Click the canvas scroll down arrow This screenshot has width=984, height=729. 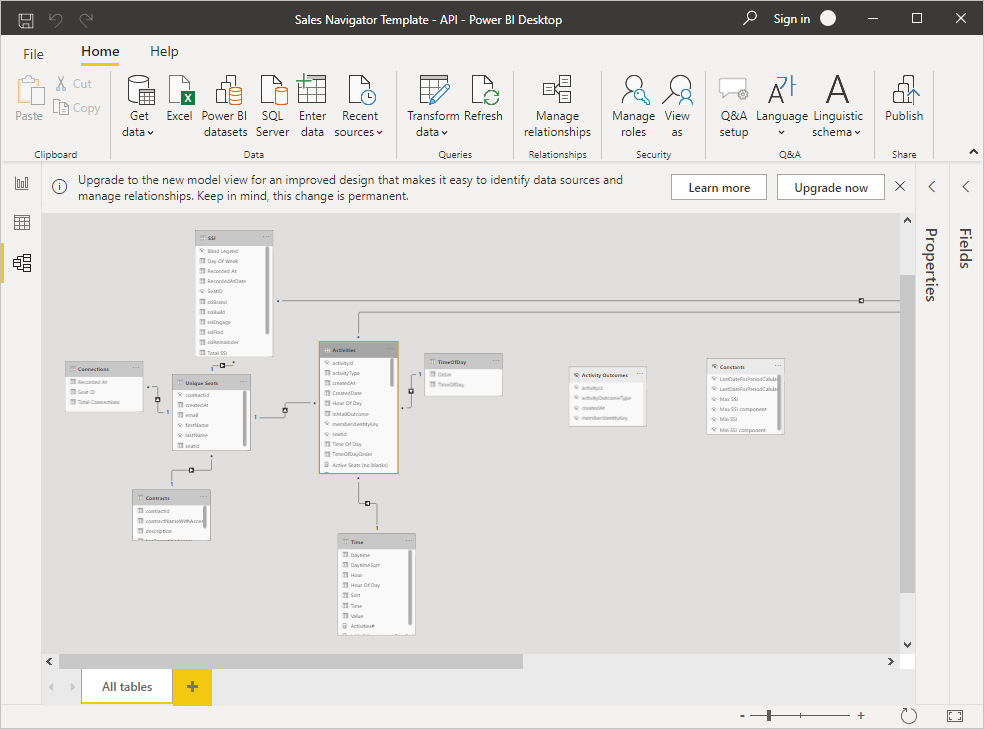point(907,645)
